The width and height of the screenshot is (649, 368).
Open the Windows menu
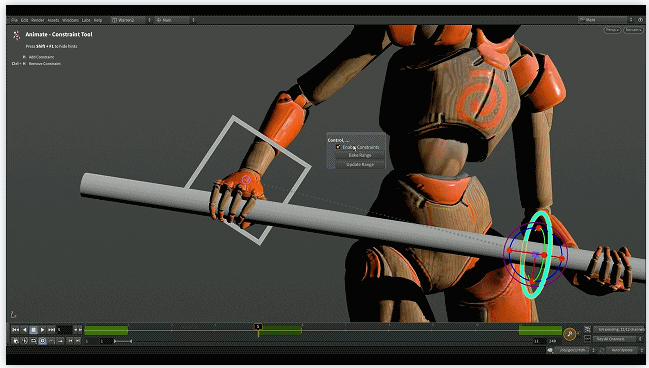pos(70,20)
